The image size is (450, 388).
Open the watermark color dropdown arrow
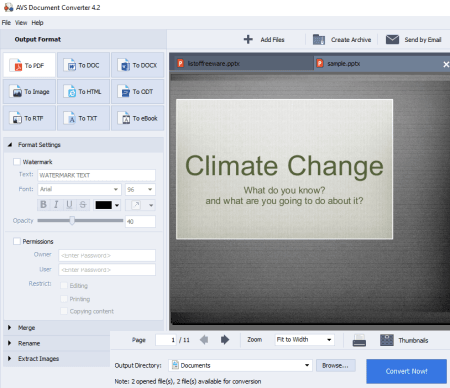[x=117, y=205]
